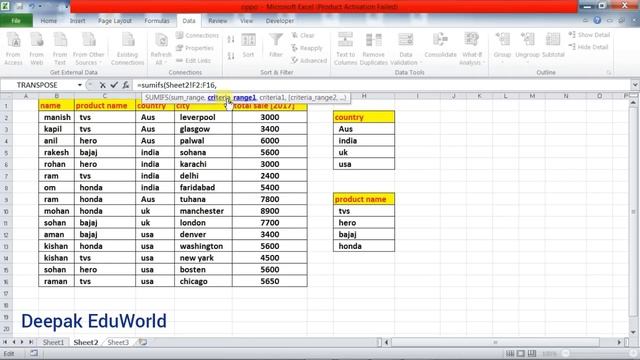Click Show Detail in Outline group

click(x=589, y=35)
